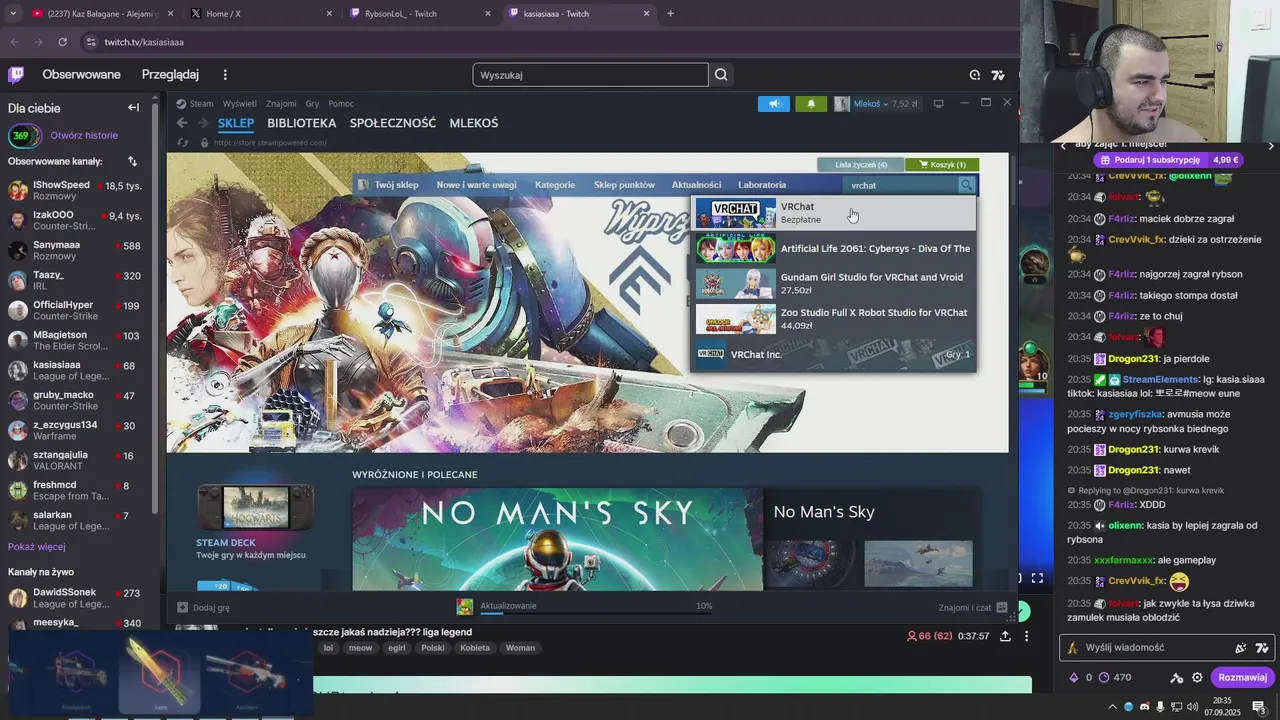1280x720 pixels.
Task: Click the Otwórz historie link
Action: [x=84, y=135]
